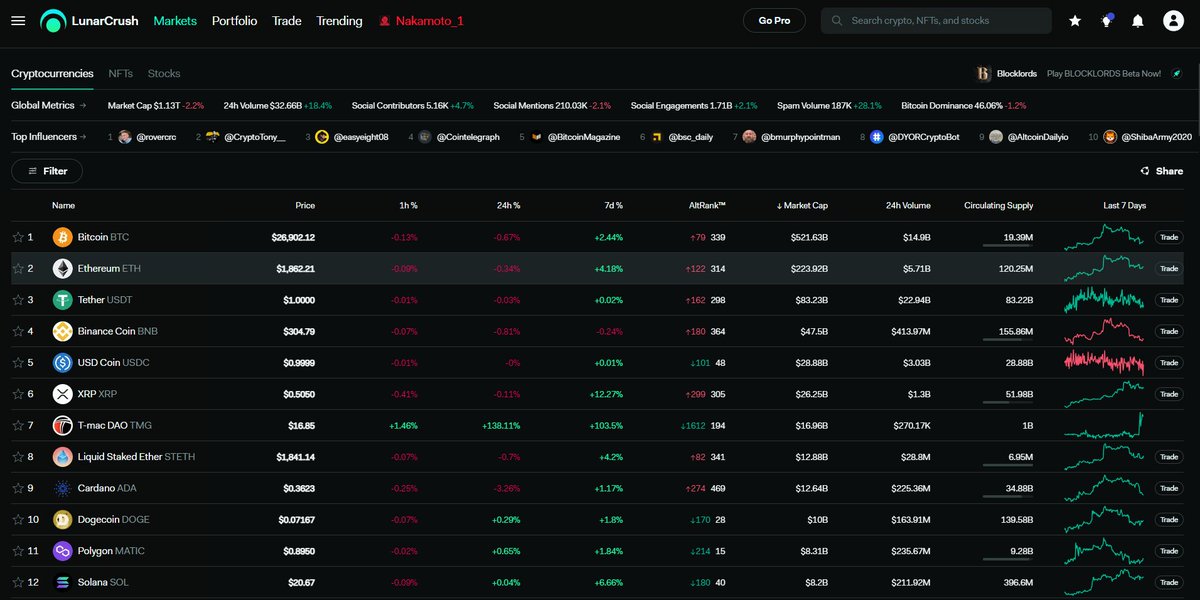Screen dimensions: 1200x600
Task: Favorite USD Coin with its star
Action: 17,362
